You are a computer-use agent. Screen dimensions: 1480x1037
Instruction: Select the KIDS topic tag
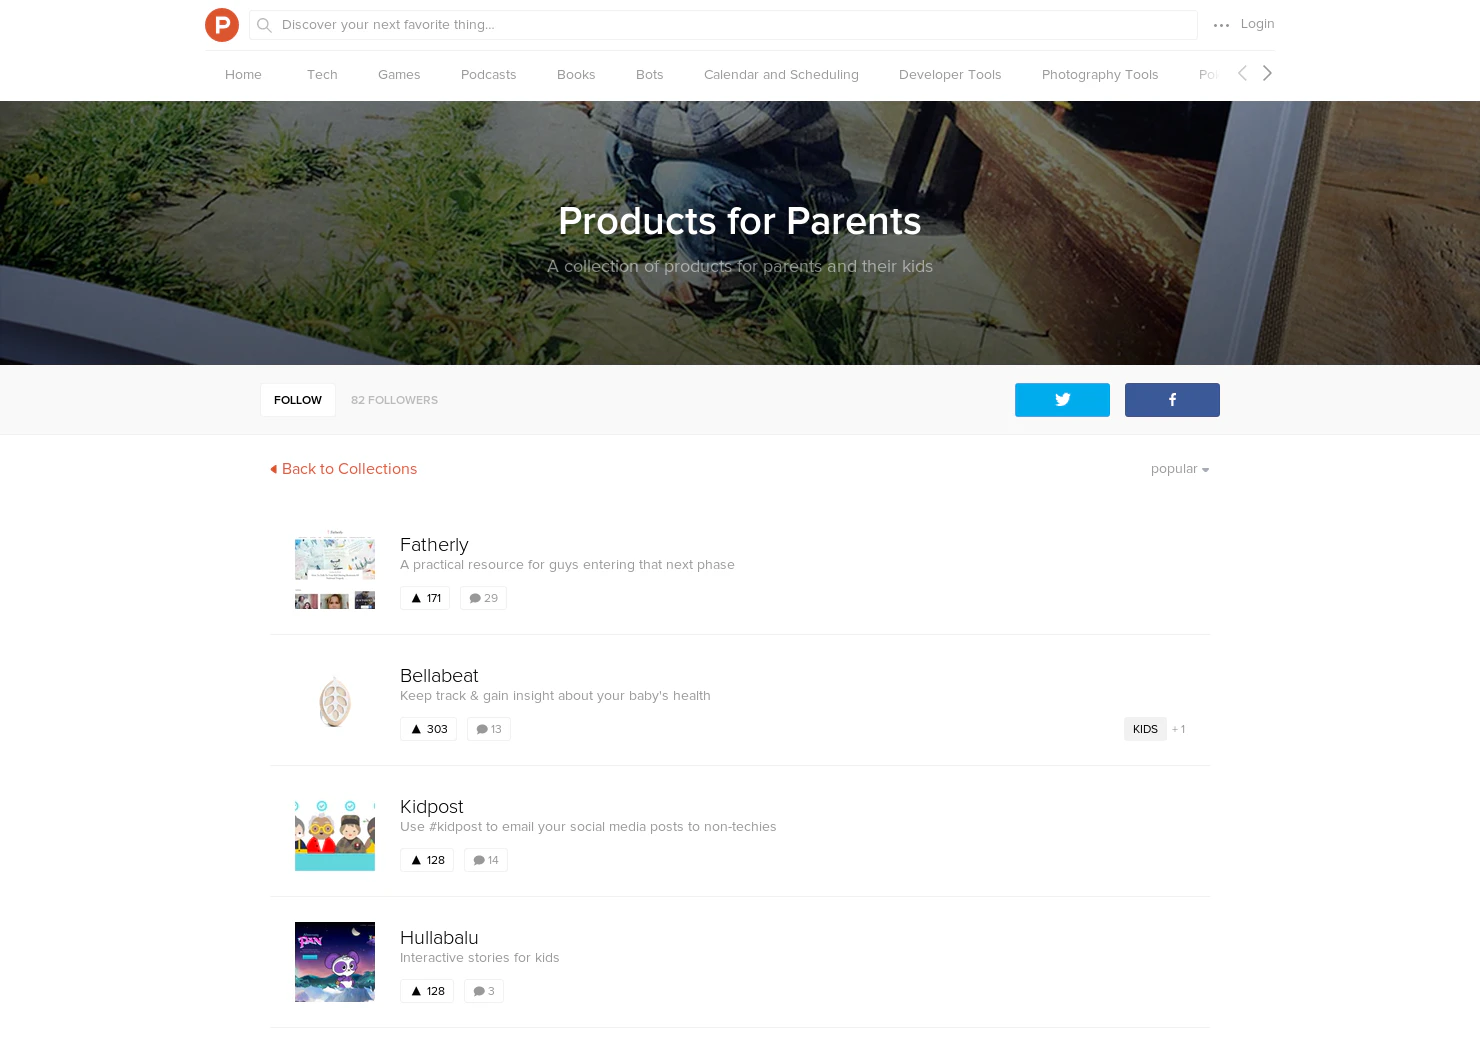point(1144,729)
